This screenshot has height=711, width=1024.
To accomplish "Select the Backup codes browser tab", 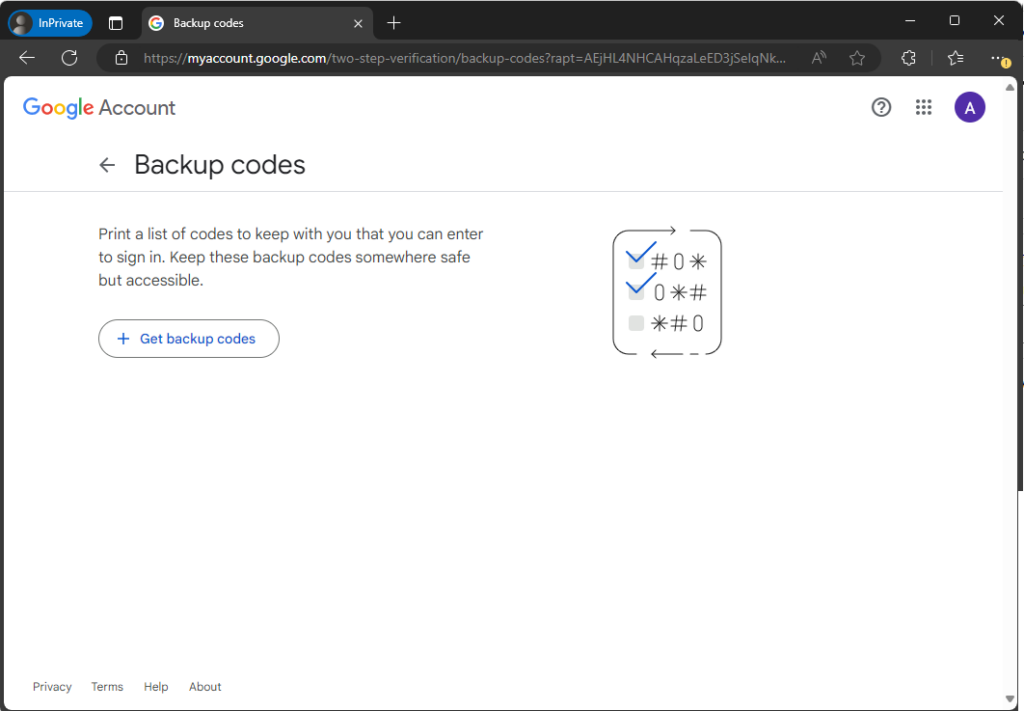I will click(250, 22).
